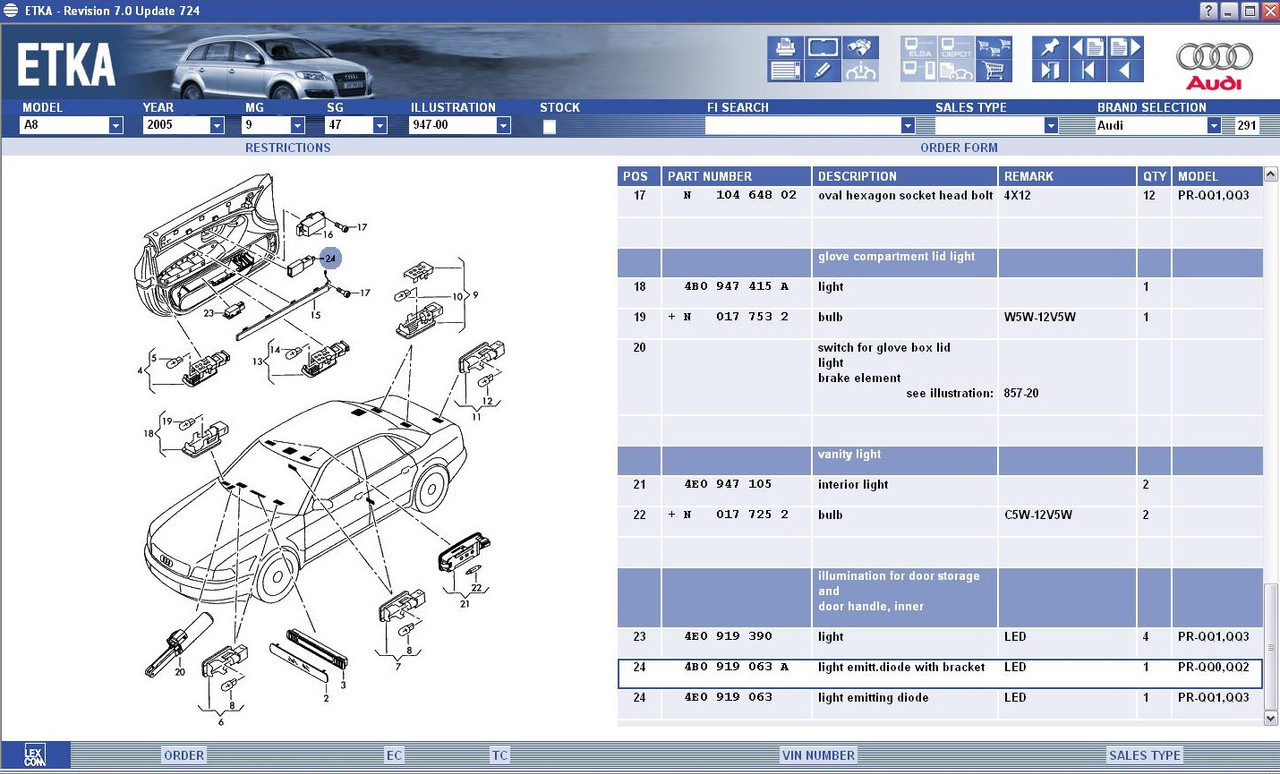Click highlighted callout 24 in illustration
Viewport: 1280px width, 774px height.
point(331,258)
